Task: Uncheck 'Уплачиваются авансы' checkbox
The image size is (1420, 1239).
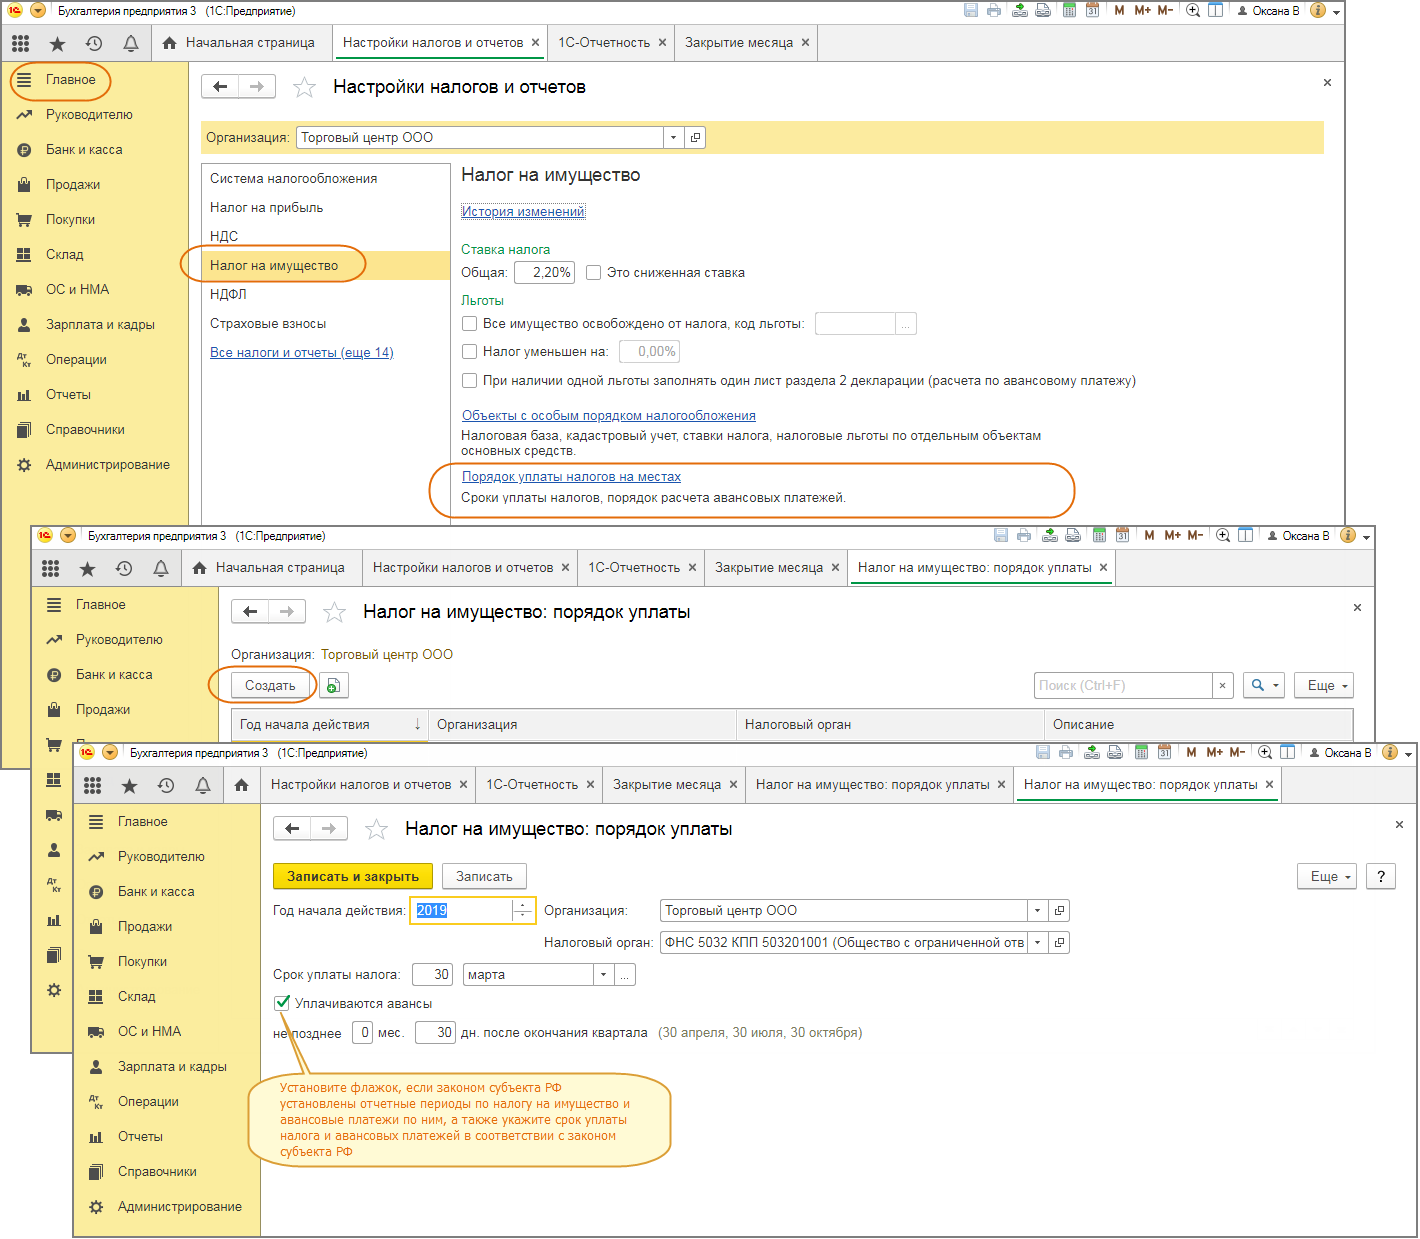Action: point(283,1003)
